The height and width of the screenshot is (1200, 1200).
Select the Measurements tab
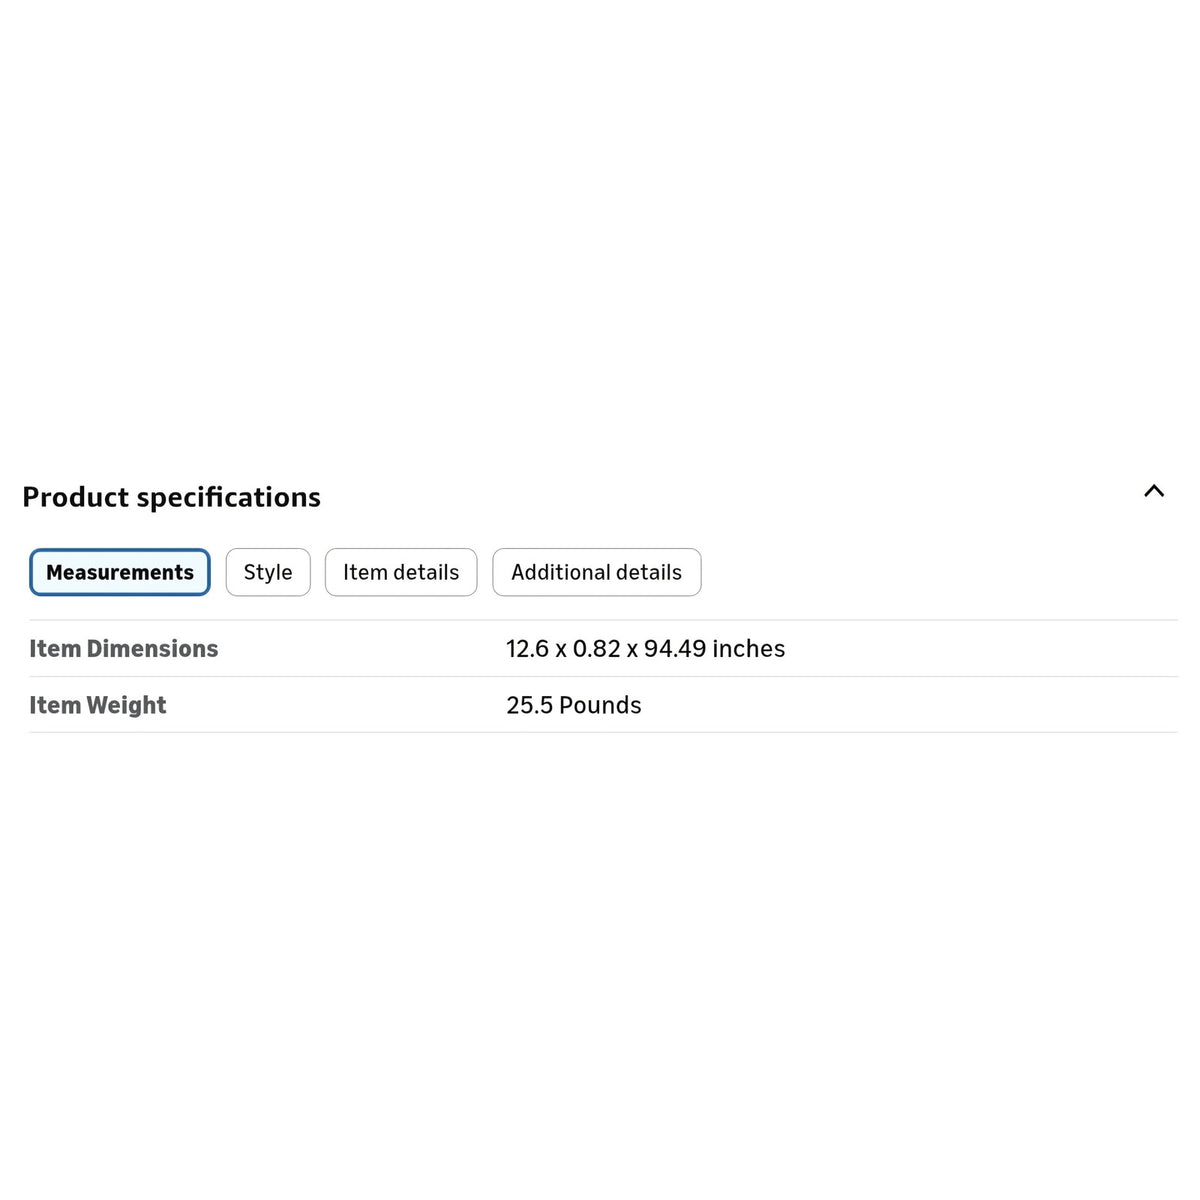click(120, 572)
